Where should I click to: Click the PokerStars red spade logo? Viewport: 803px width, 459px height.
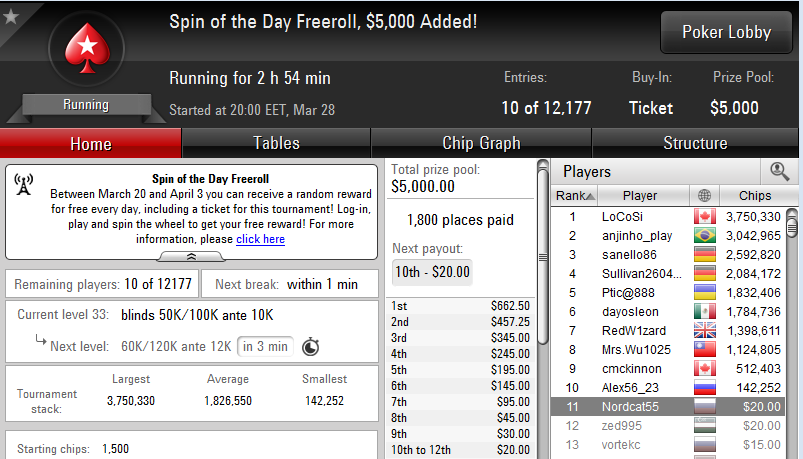pyautogui.click(x=87, y=48)
